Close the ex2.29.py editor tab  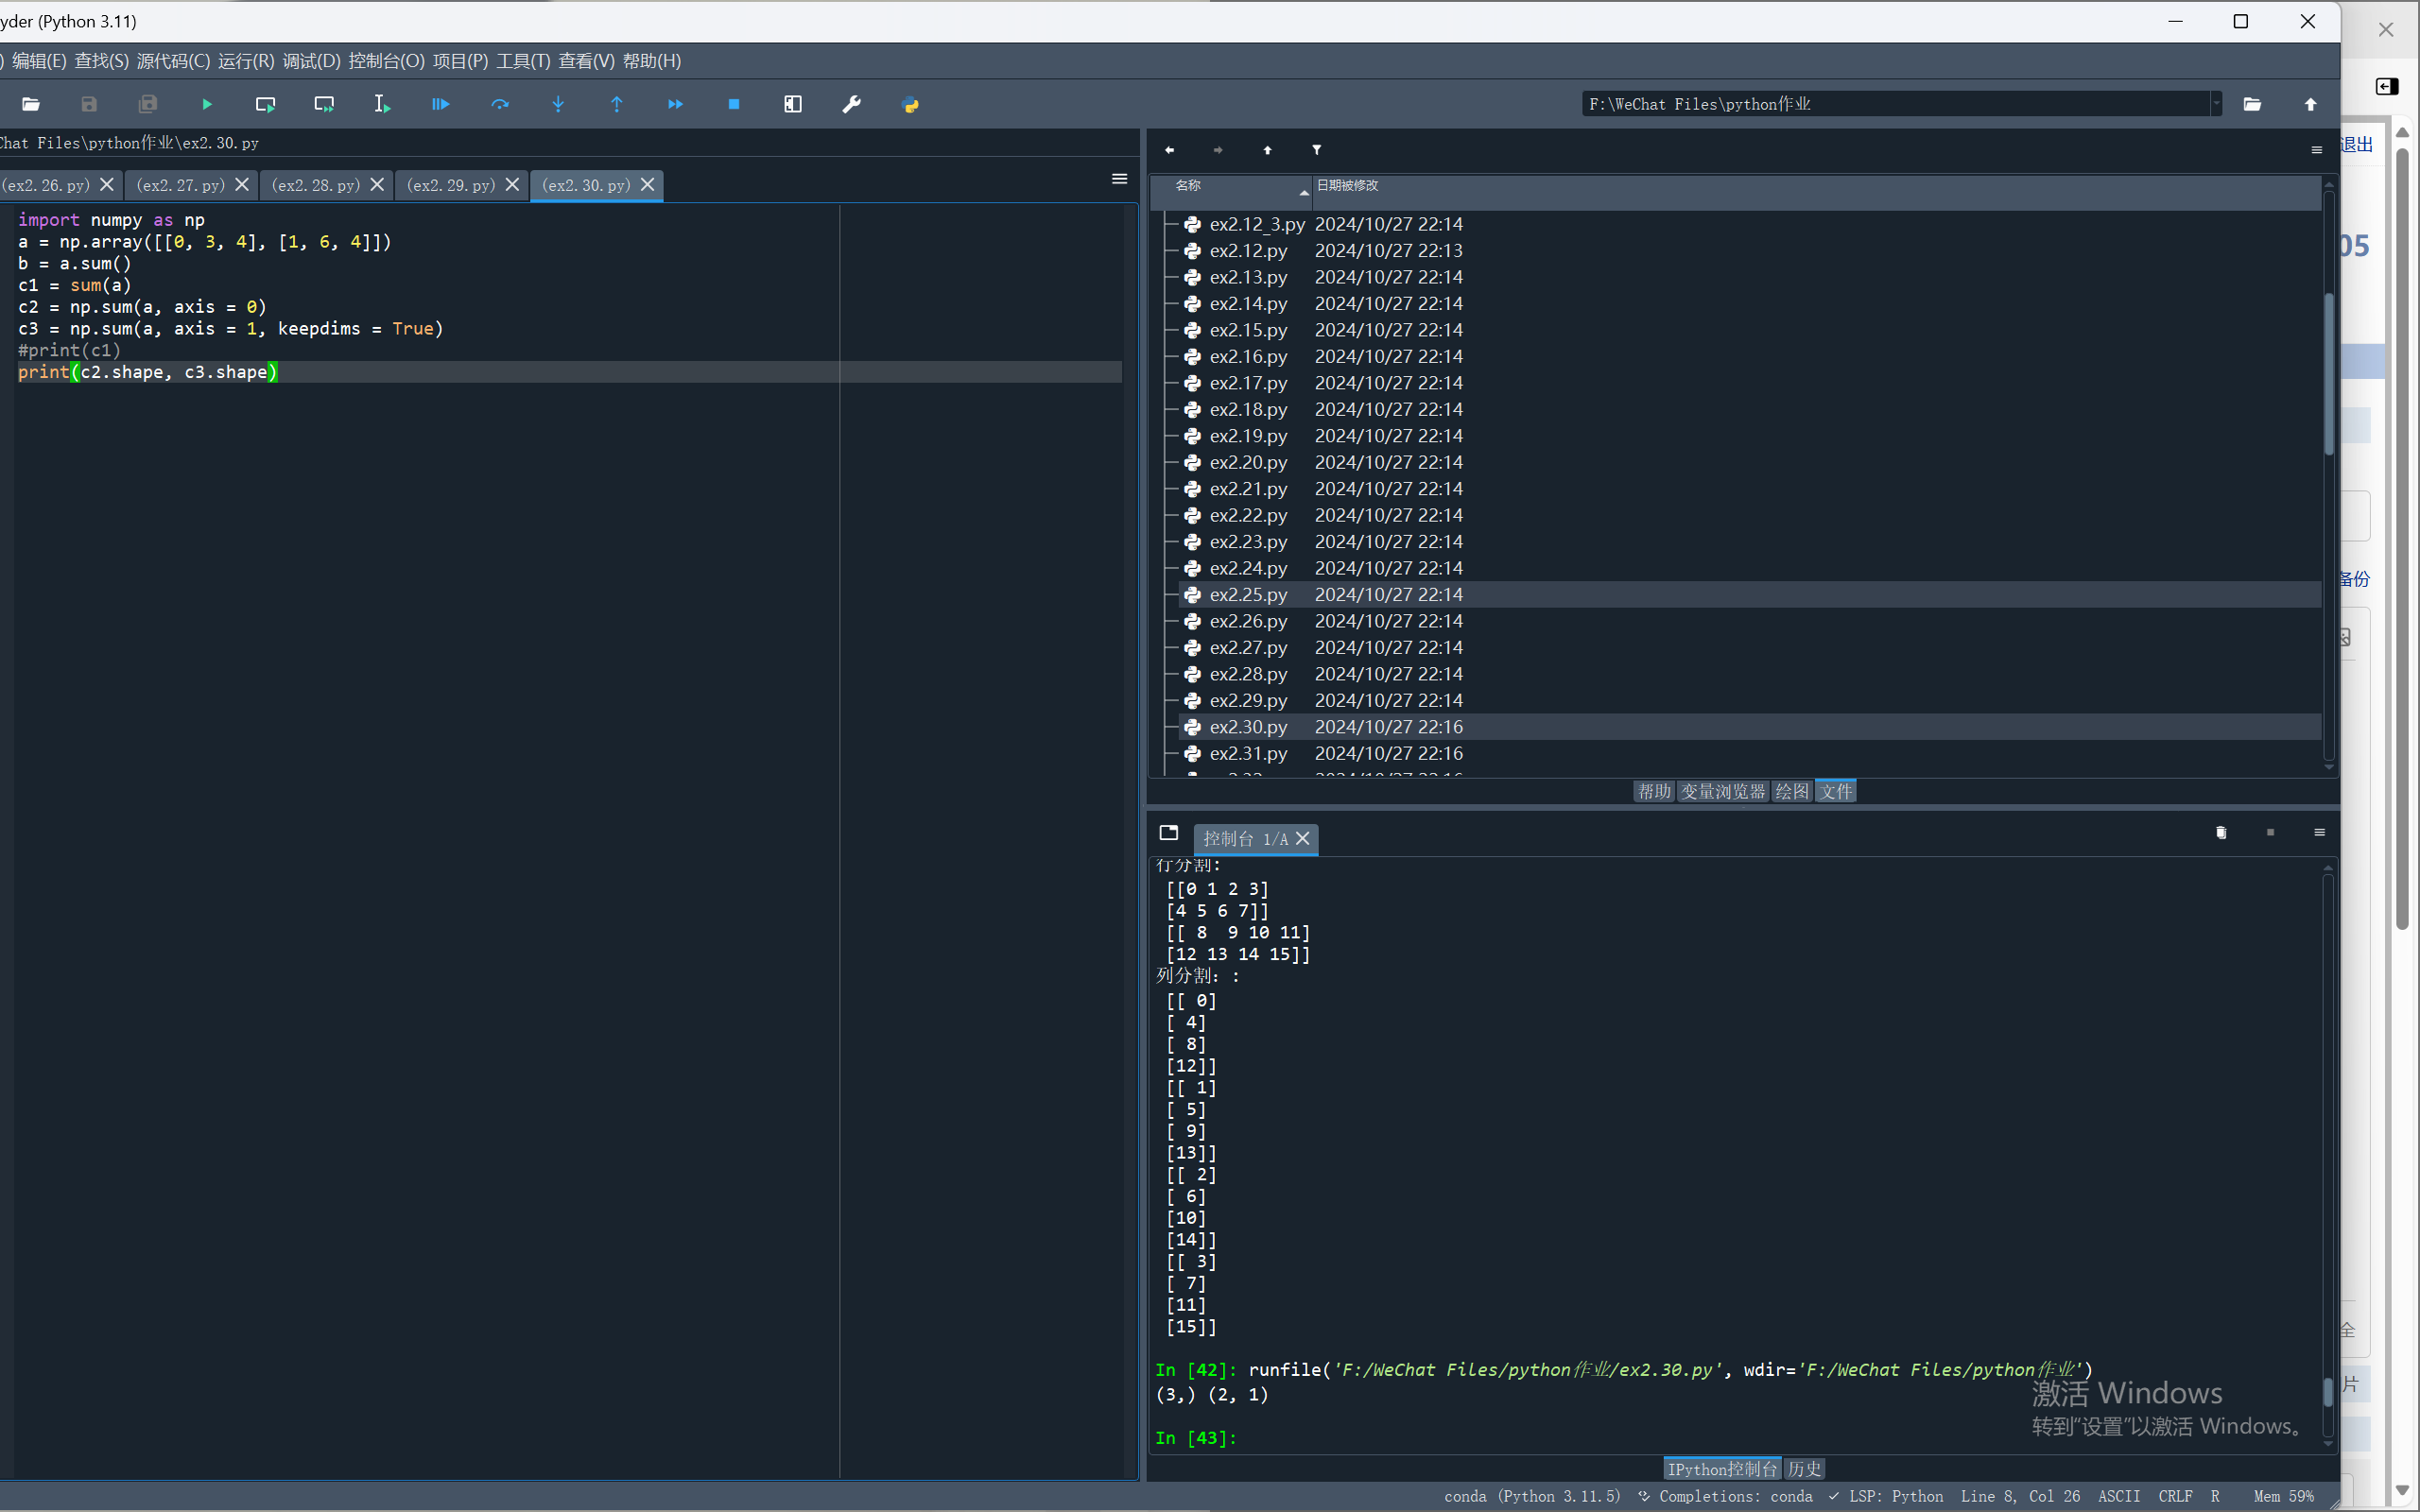(512, 185)
